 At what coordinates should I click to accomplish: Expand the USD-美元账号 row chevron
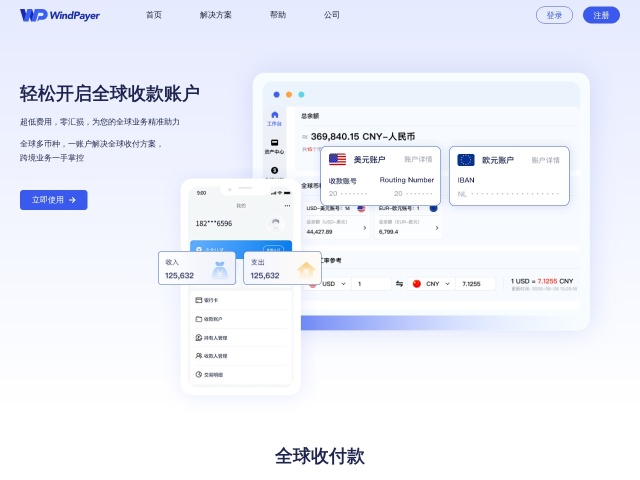364,228
